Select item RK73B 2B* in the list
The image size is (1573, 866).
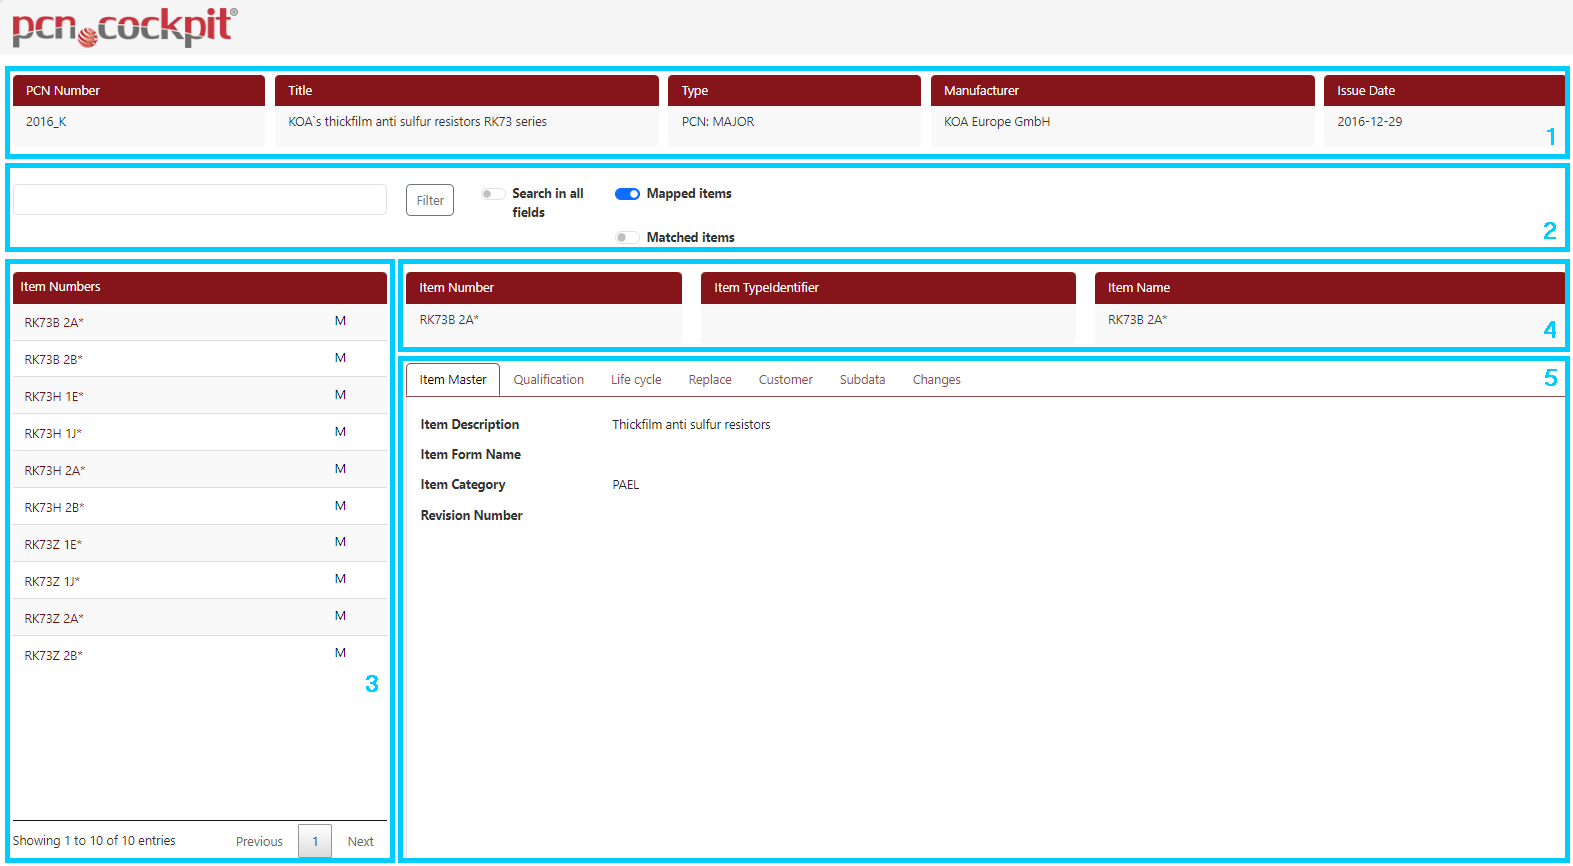(x=54, y=360)
